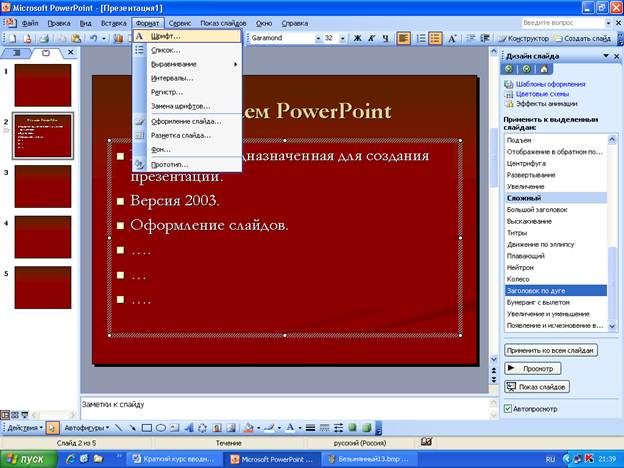Click the Undo arrow icon

pyautogui.click(x=93, y=38)
